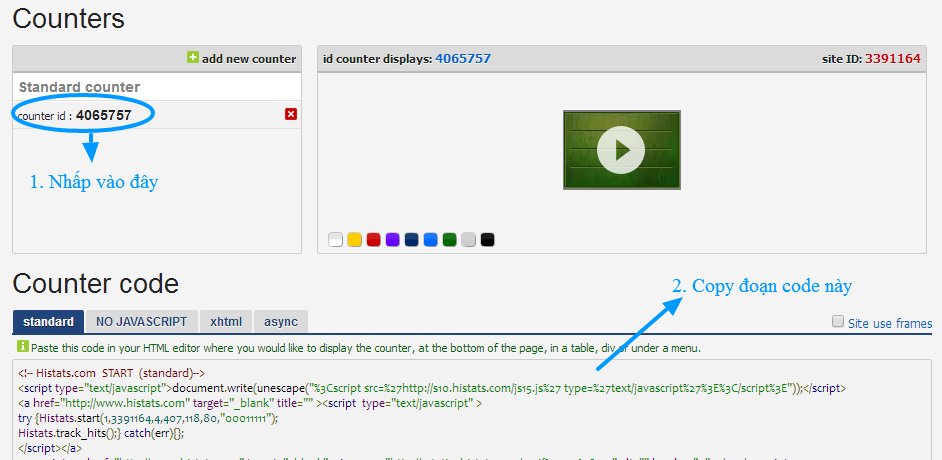This screenshot has height=460, width=942.
Task: Select the bright blue color swatch
Action: pos(430,240)
